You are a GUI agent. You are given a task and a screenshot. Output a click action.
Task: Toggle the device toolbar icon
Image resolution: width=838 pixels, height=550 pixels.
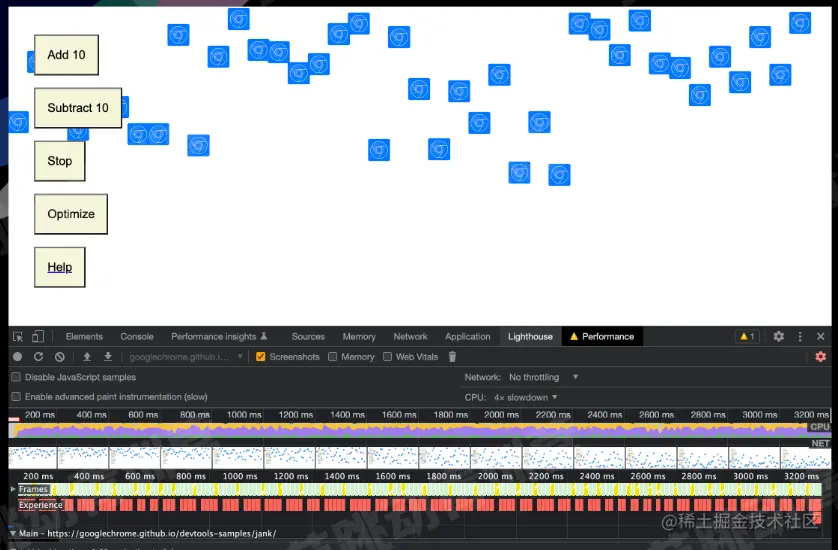(x=37, y=336)
